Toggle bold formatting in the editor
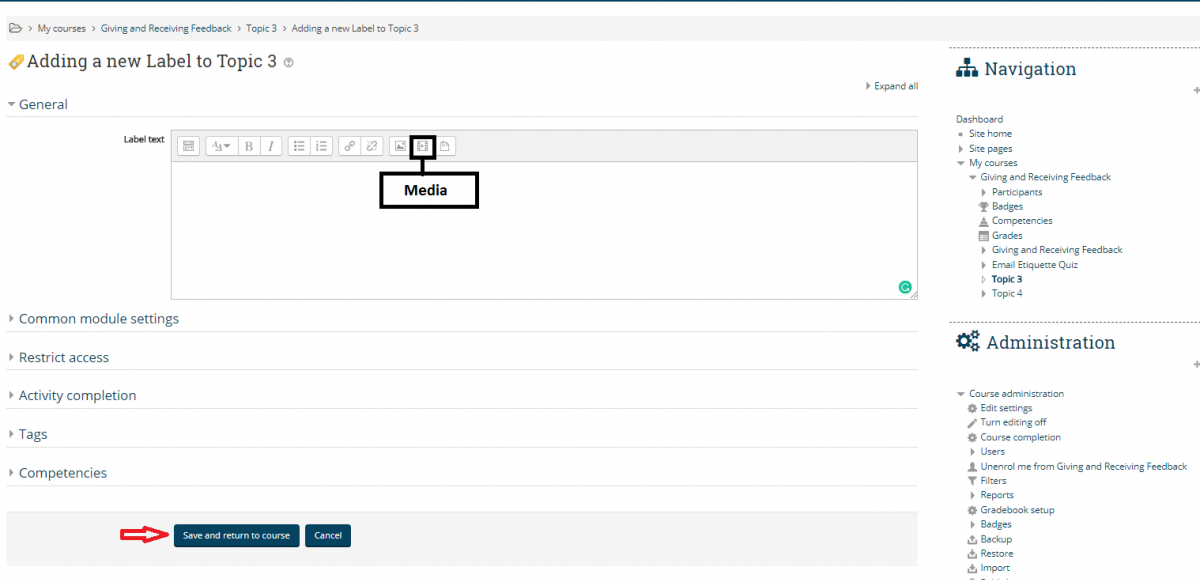The image size is (1200, 582). pyautogui.click(x=248, y=146)
